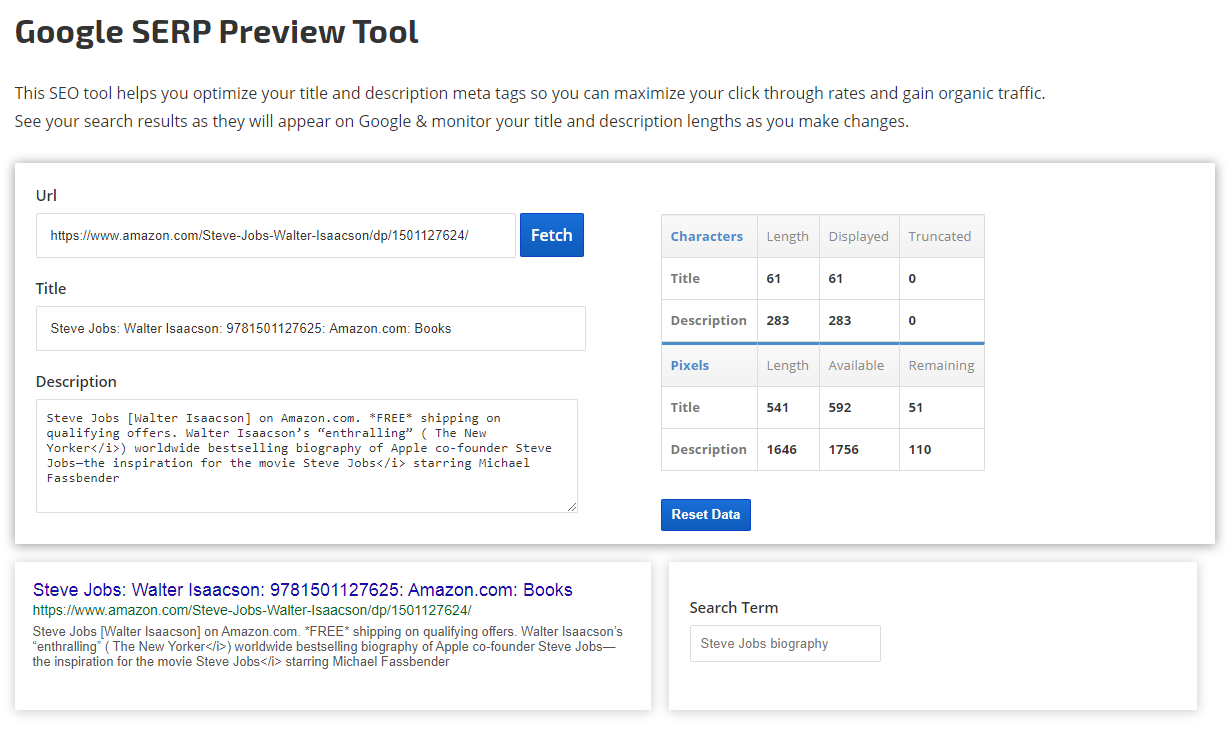The width and height of the screenshot is (1227, 734).
Task: Open the blue Steve Jobs preview title link
Action: coord(302,590)
